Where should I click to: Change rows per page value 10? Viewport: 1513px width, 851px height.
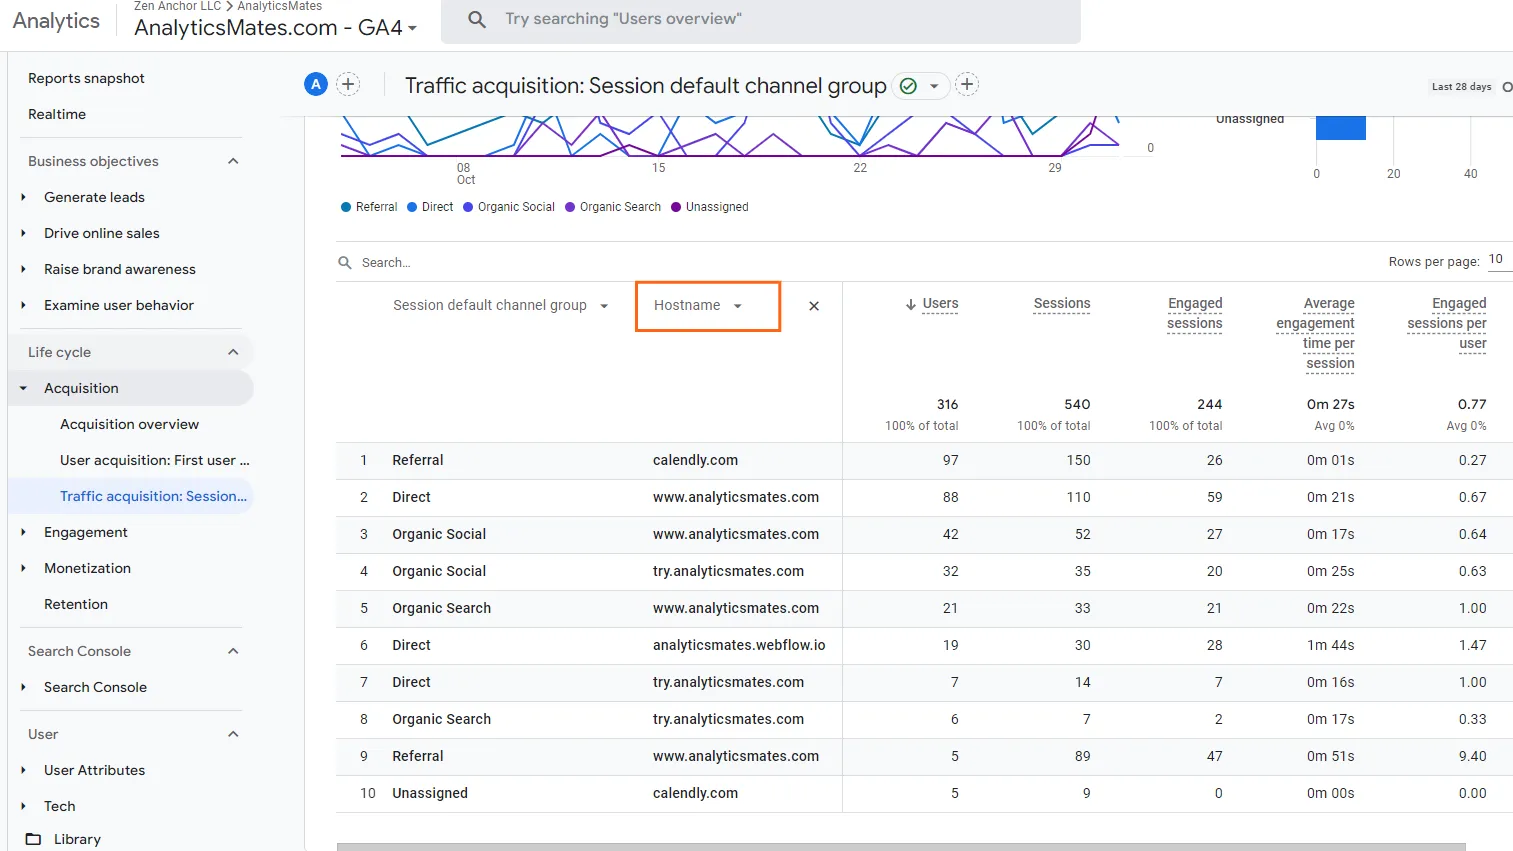[1497, 260]
